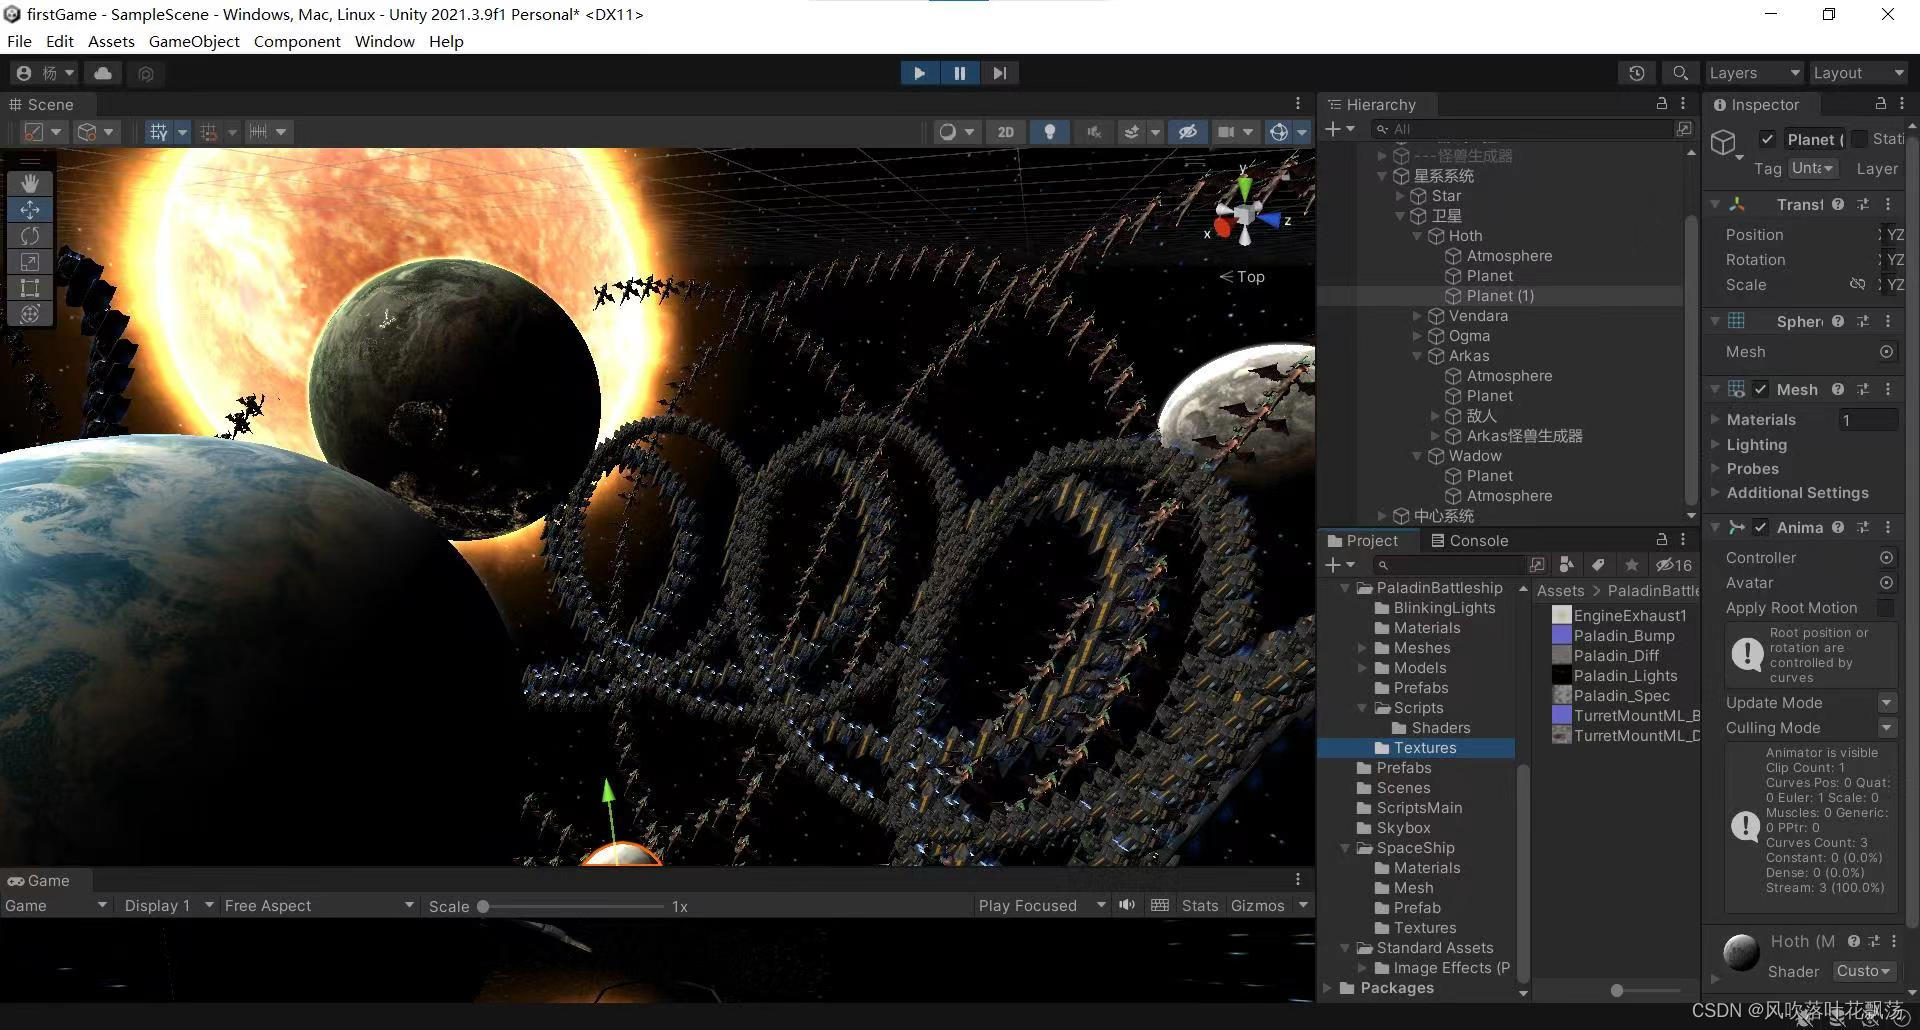Image resolution: width=1920 pixels, height=1030 pixels.
Task: Lock the Inspector panel
Action: pos(1880,104)
